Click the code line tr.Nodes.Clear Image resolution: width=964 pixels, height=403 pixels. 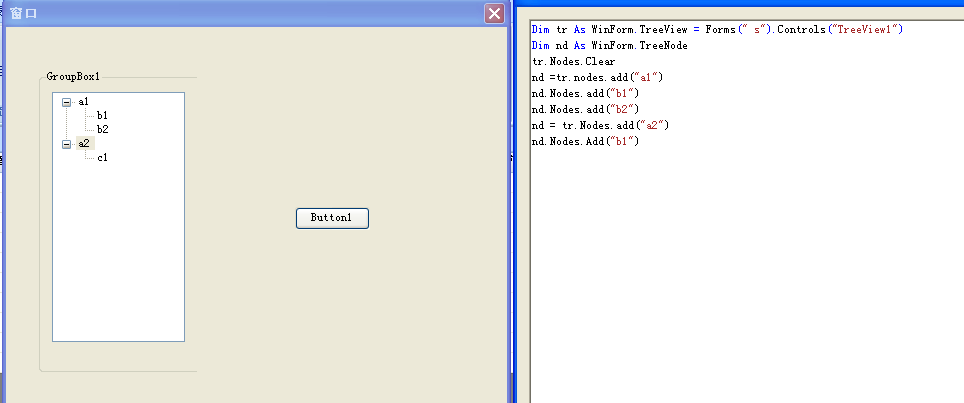(x=574, y=61)
